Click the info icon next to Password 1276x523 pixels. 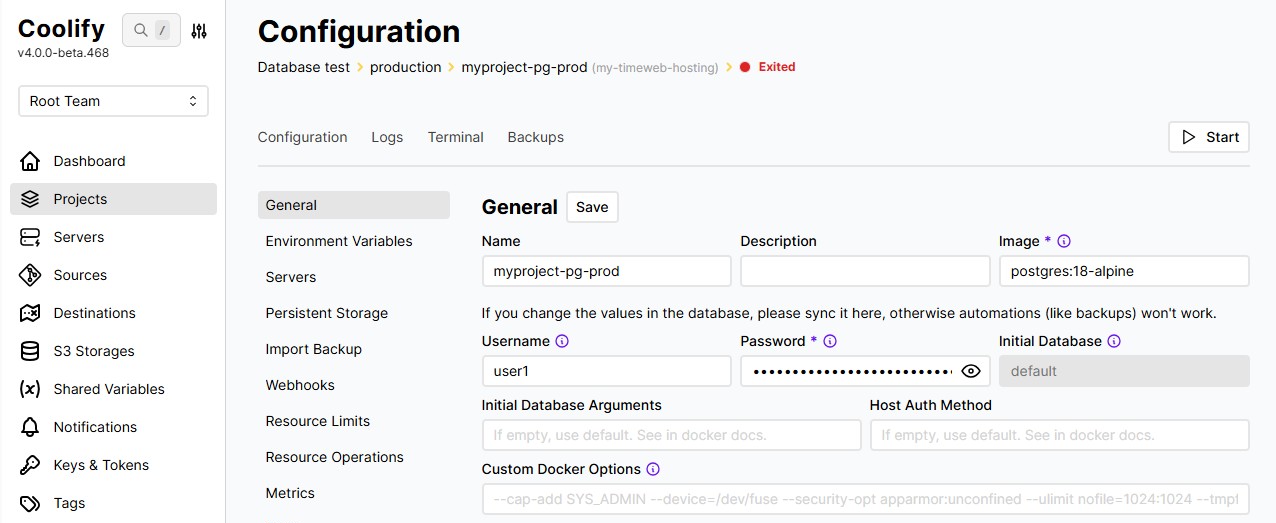pyautogui.click(x=830, y=341)
